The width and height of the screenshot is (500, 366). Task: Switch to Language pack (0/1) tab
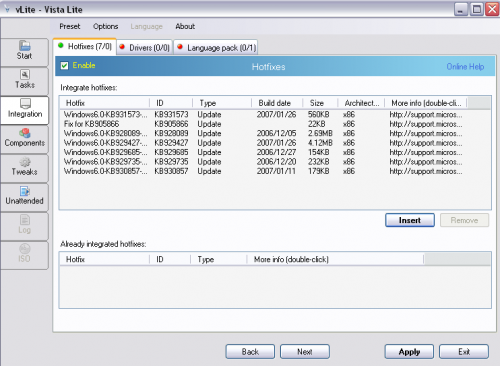216,47
